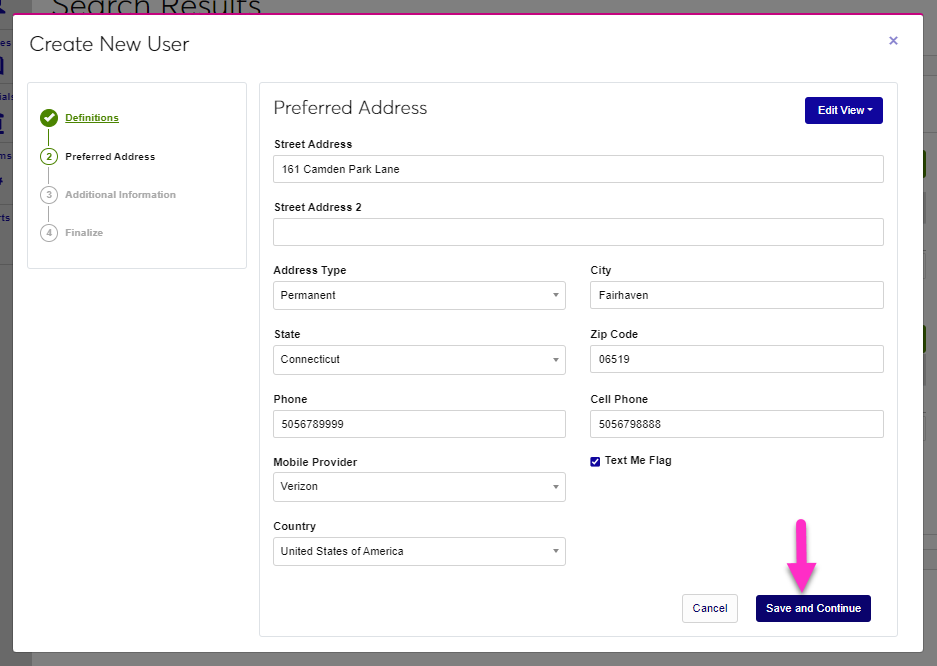Click the step 4 Finalize circle icon
This screenshot has width=937, height=666.
click(x=49, y=233)
